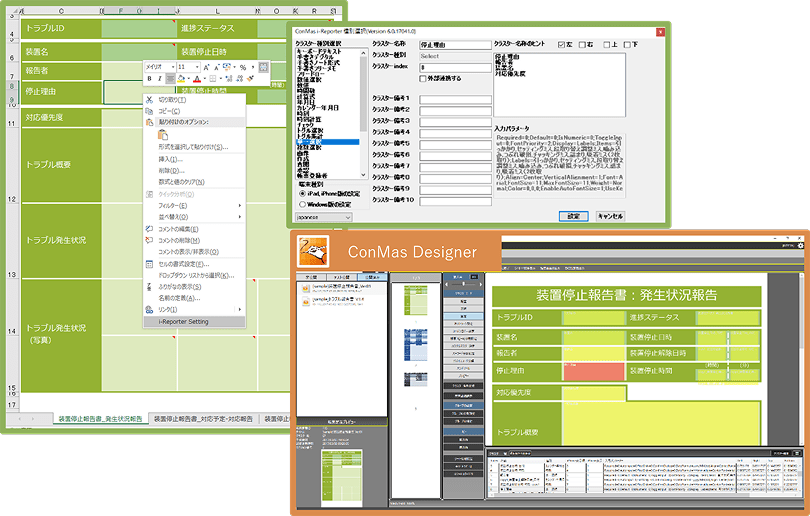This screenshot has height=516, width=810.
Task: Choose 挿入(I)... in the context menu
Action: pyautogui.click(x=170, y=159)
